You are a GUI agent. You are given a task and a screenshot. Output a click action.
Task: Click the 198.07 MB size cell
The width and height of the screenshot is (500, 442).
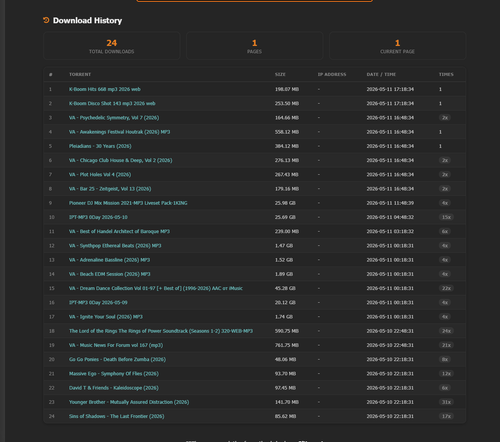(x=287, y=89)
